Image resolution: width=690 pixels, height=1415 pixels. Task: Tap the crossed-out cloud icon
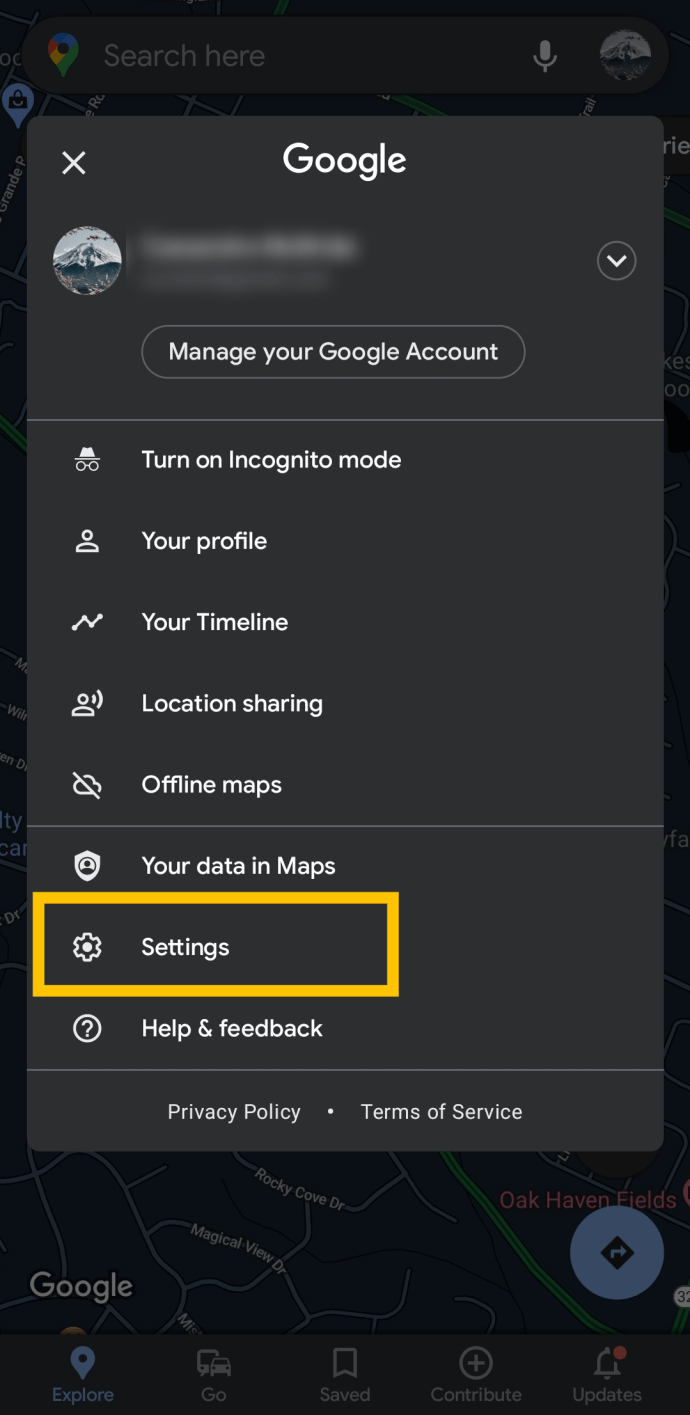tap(87, 785)
